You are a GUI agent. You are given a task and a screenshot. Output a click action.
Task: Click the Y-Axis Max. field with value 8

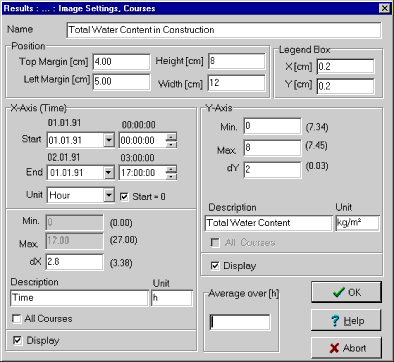[x=272, y=148]
